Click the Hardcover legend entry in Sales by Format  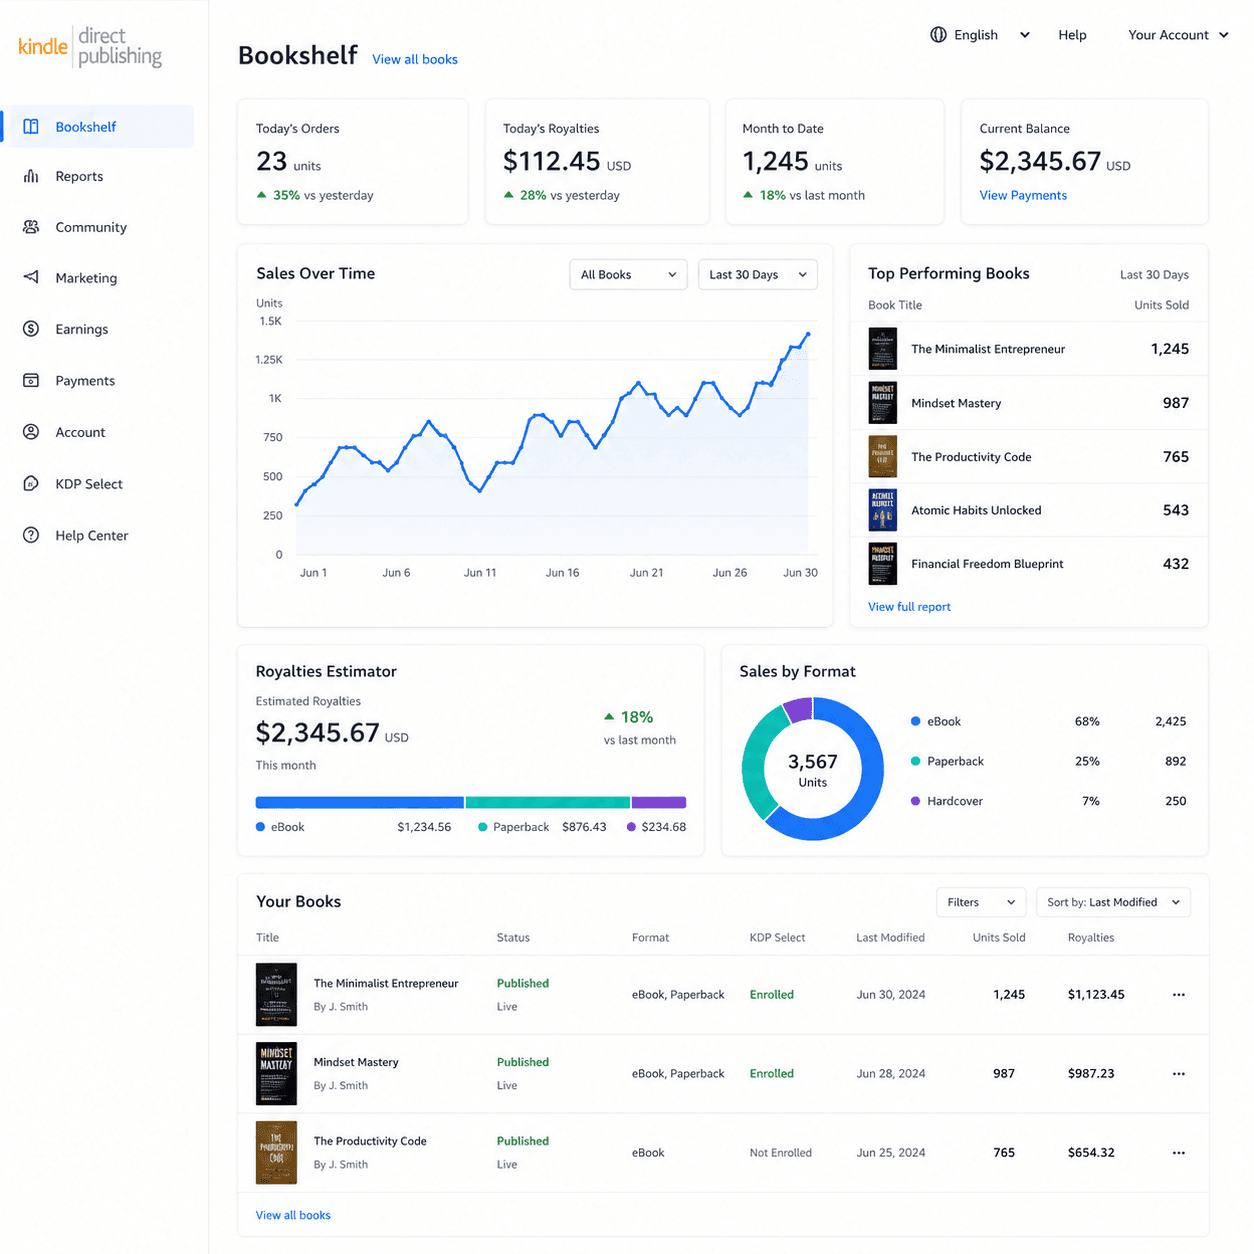947,801
